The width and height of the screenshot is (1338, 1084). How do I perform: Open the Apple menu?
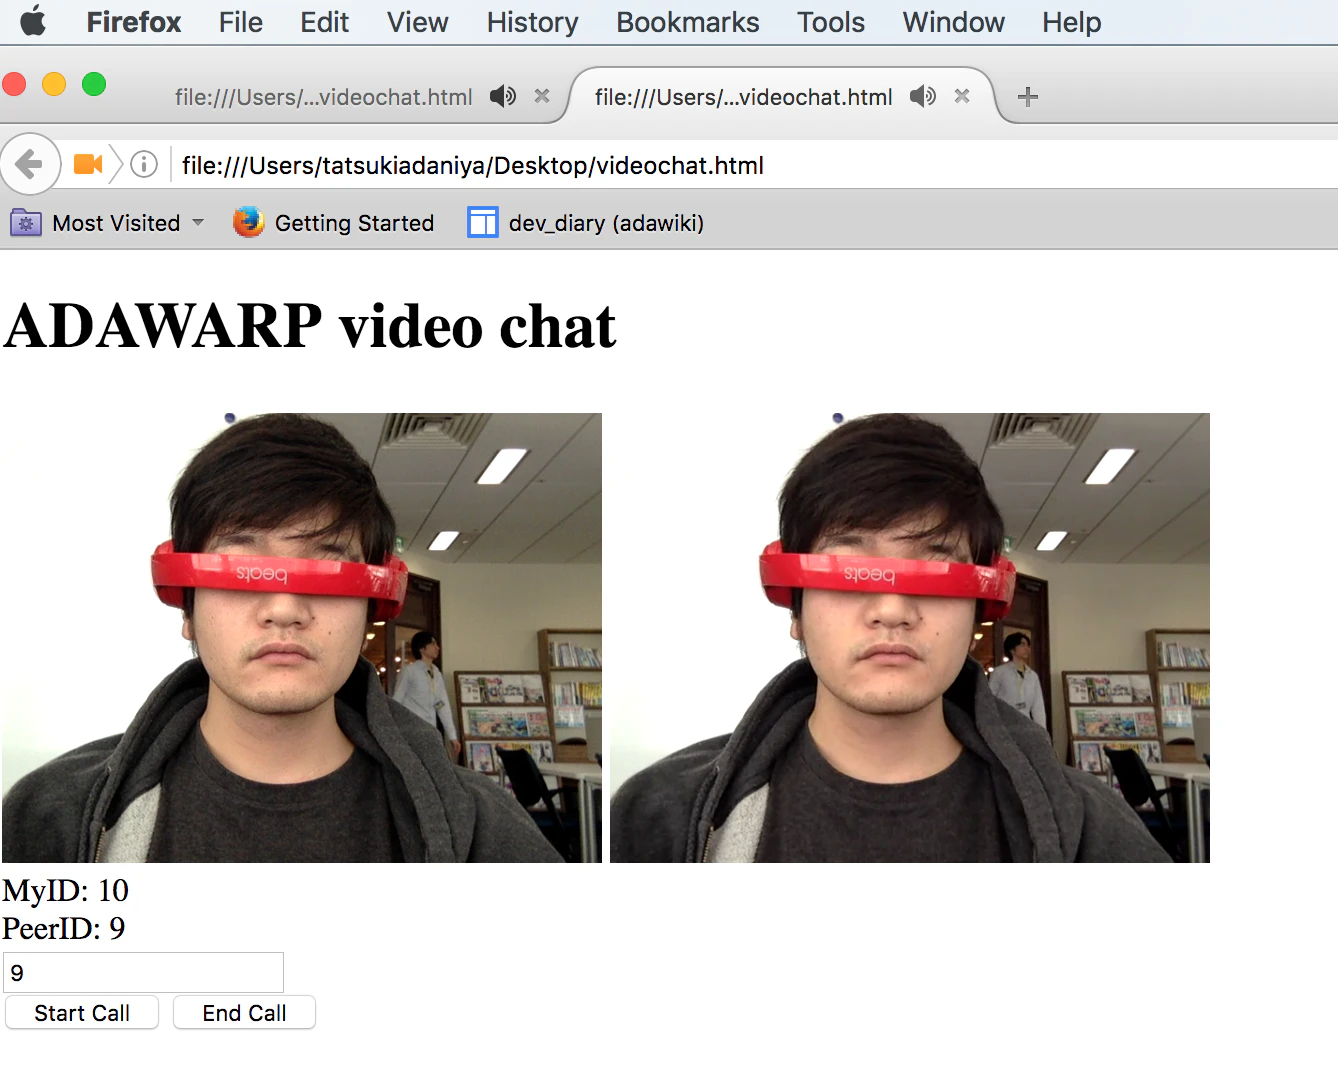pos(33,21)
